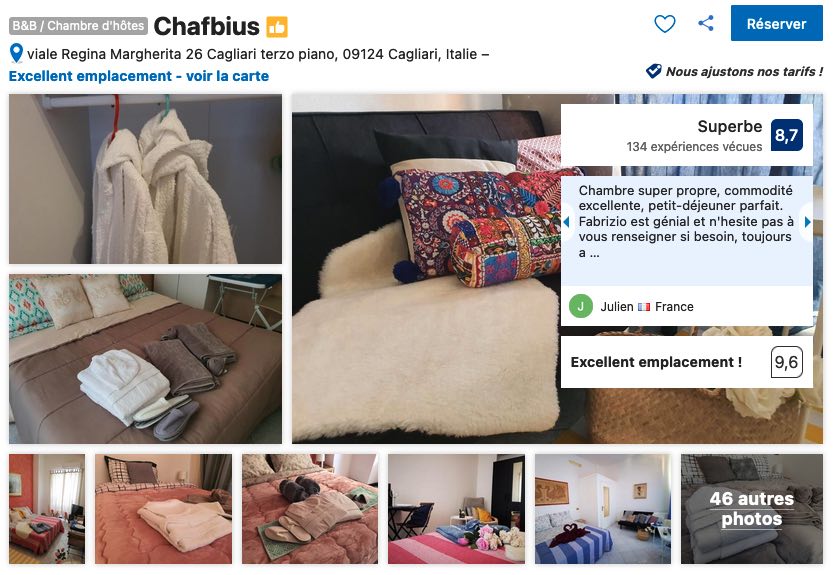Click the 8,7 review score badge
The height and width of the screenshot is (575, 834).
pyautogui.click(x=786, y=135)
